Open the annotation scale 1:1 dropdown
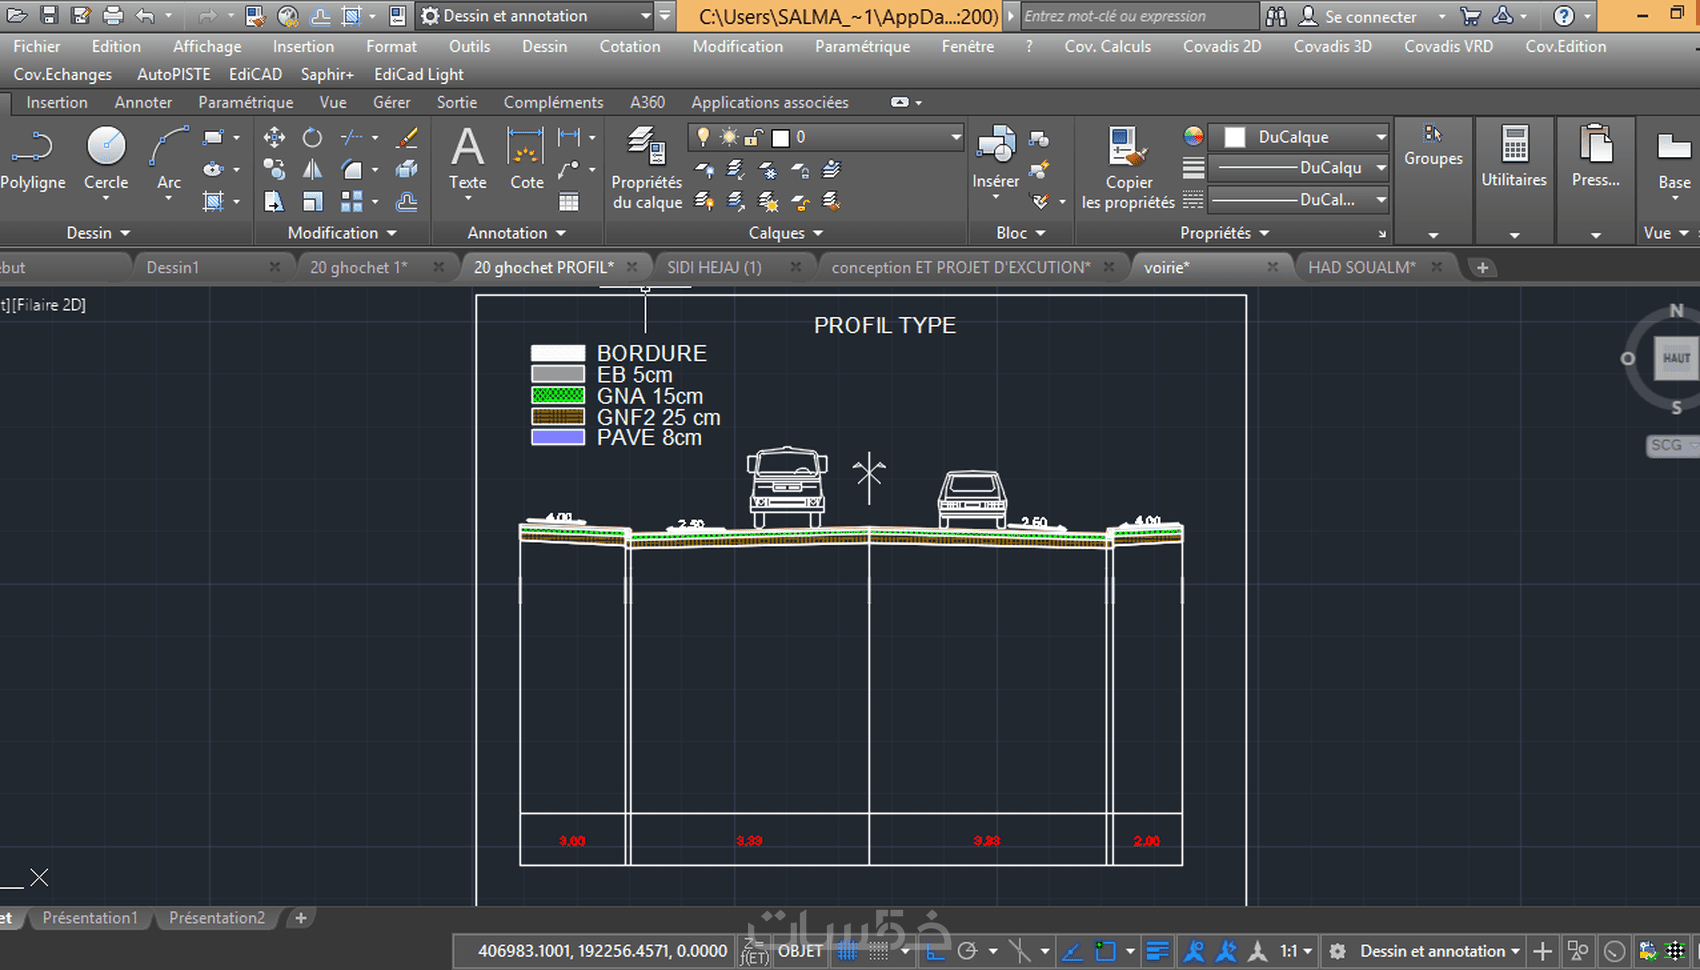Screen dimensions: 1700x970 point(1295,951)
